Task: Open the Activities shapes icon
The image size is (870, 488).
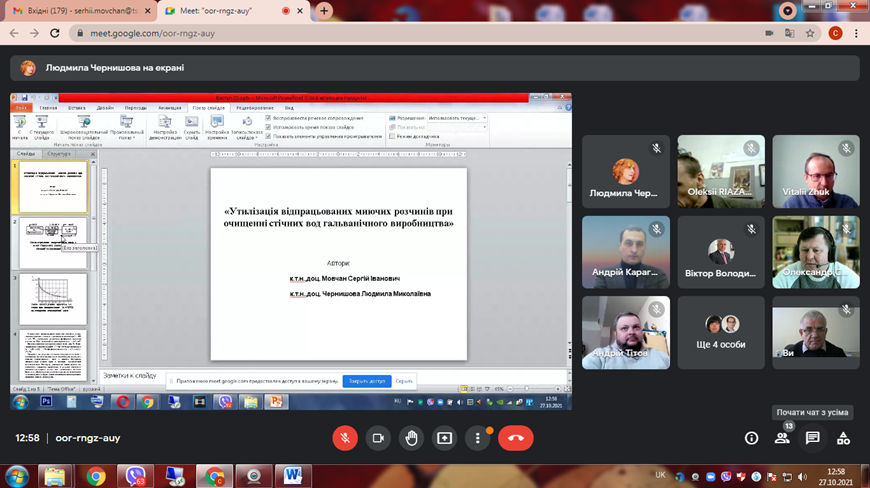Action: coord(843,438)
